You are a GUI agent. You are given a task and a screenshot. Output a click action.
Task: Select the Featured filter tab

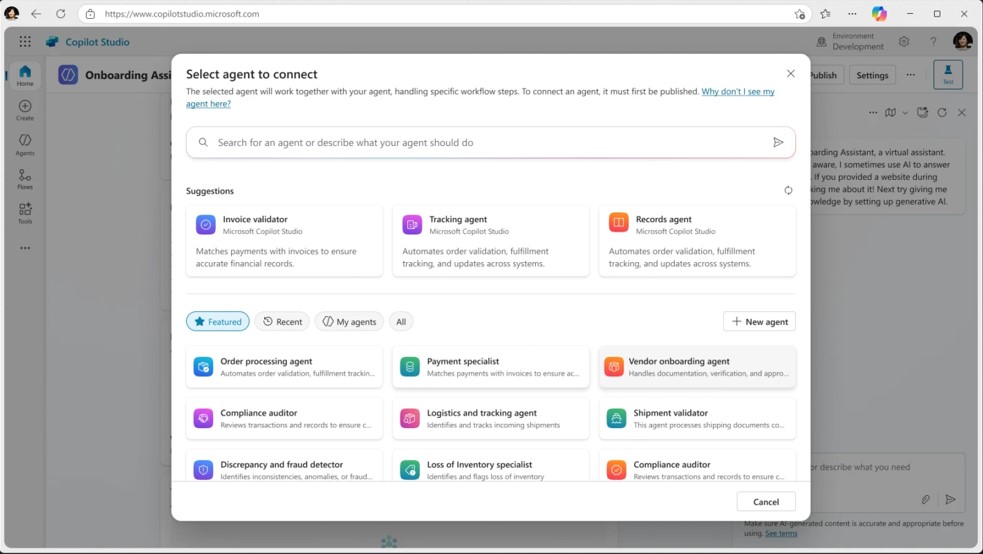218,321
